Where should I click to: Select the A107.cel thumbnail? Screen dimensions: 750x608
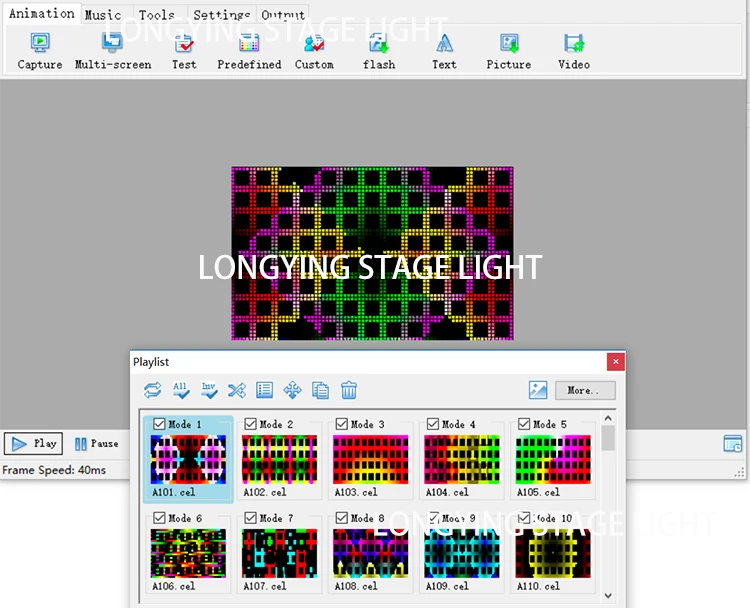(x=279, y=553)
